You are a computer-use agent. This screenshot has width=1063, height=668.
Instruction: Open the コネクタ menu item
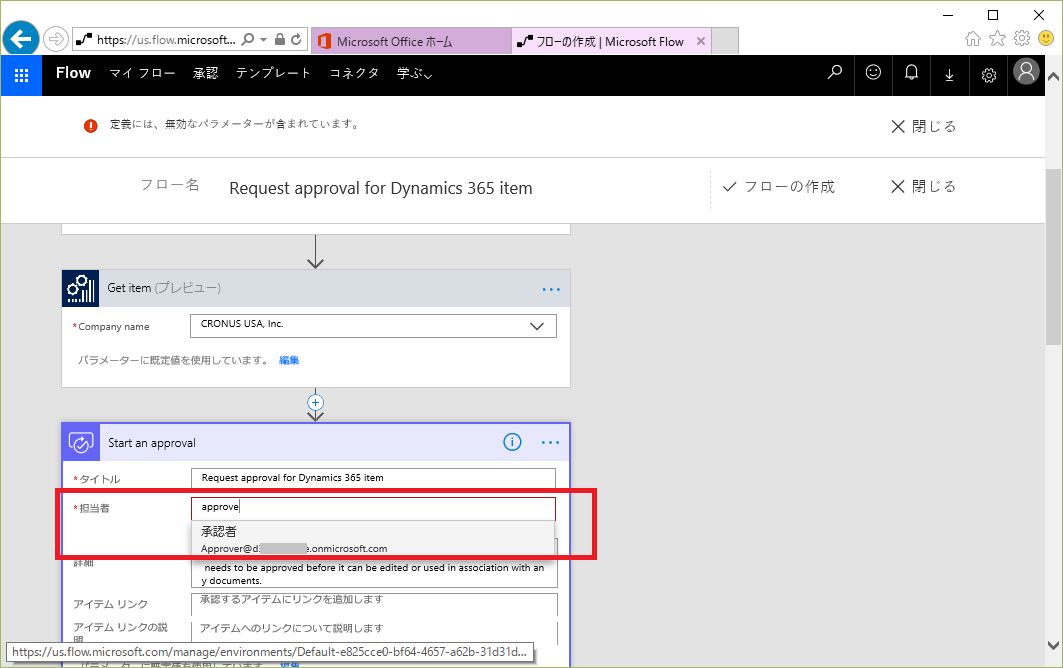[354, 73]
